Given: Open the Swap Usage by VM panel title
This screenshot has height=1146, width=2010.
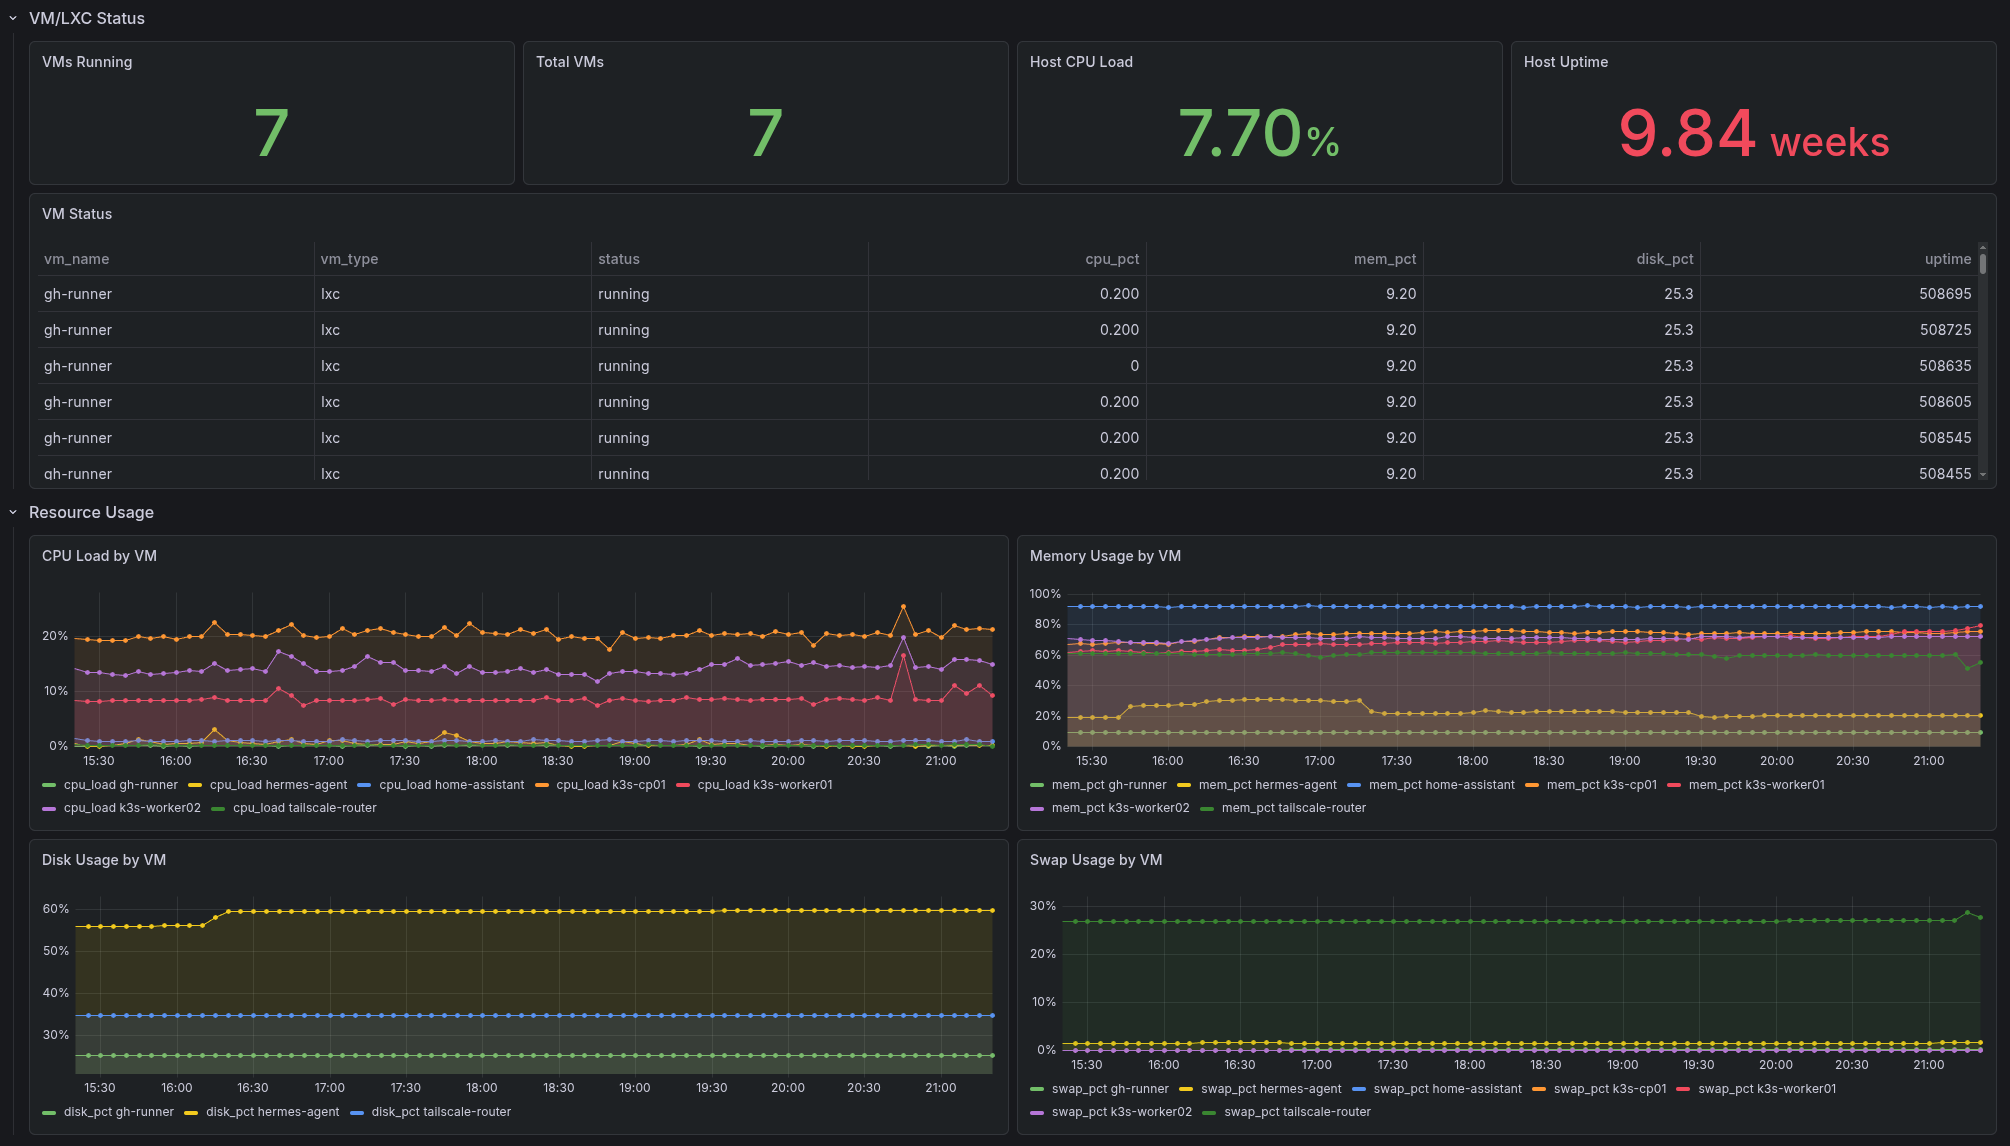Looking at the screenshot, I should pyautogui.click(x=1096, y=860).
